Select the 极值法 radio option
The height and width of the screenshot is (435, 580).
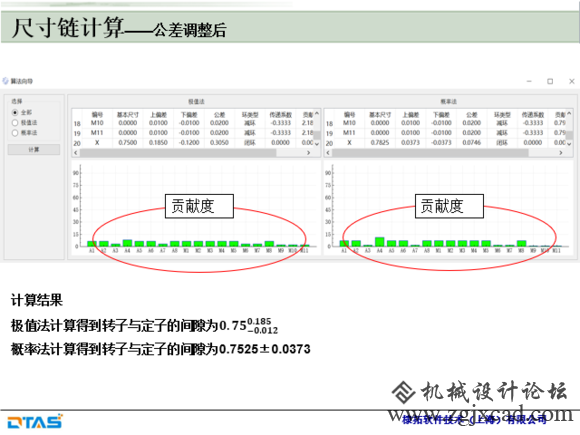[15, 123]
